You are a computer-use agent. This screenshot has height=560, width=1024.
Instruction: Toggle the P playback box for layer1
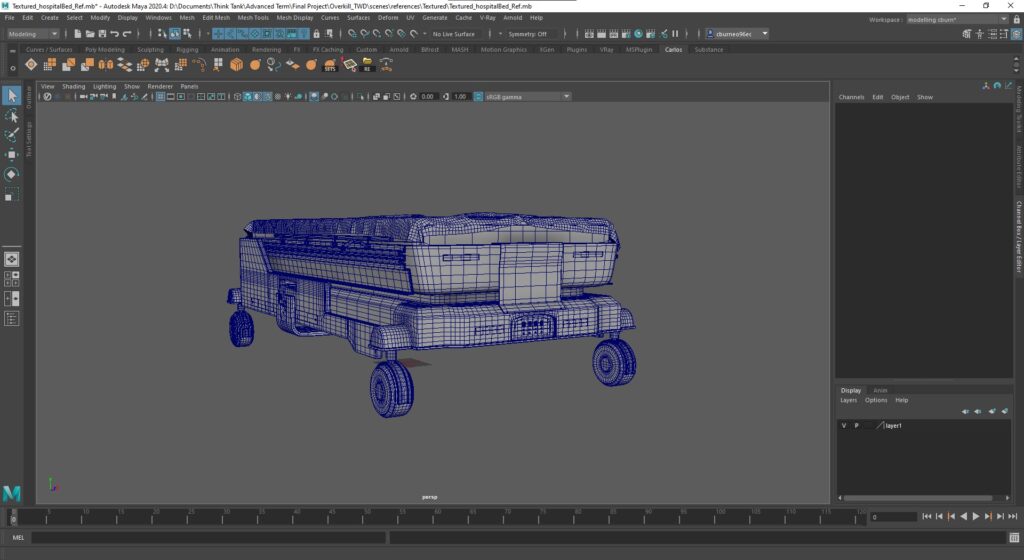coord(856,426)
